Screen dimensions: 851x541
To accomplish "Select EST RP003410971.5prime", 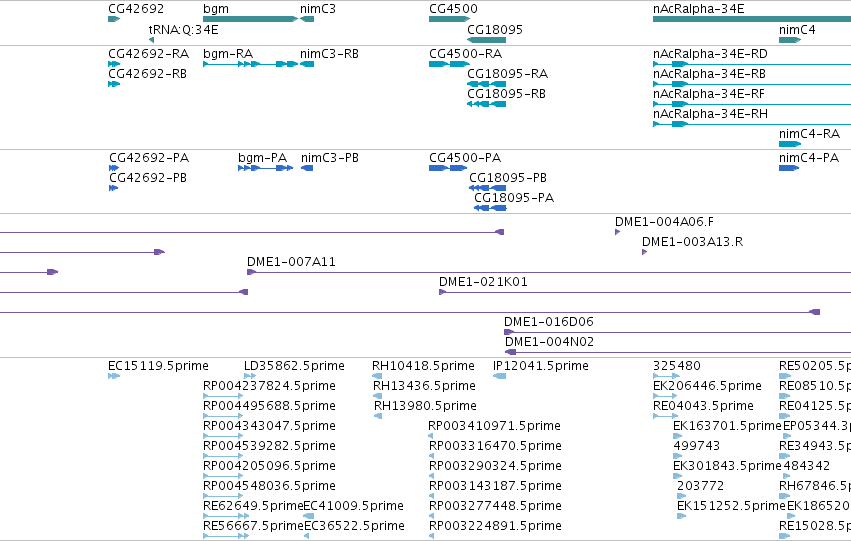I will 494,426.
